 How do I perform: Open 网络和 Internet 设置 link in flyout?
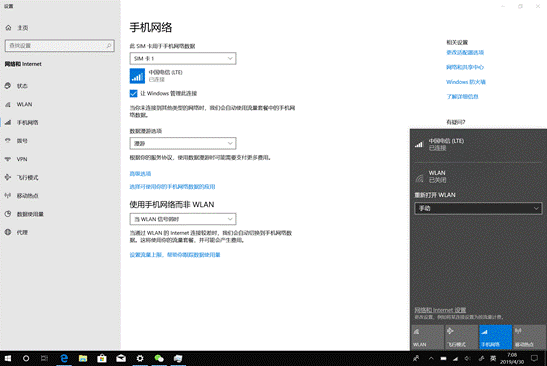[x=440, y=310]
